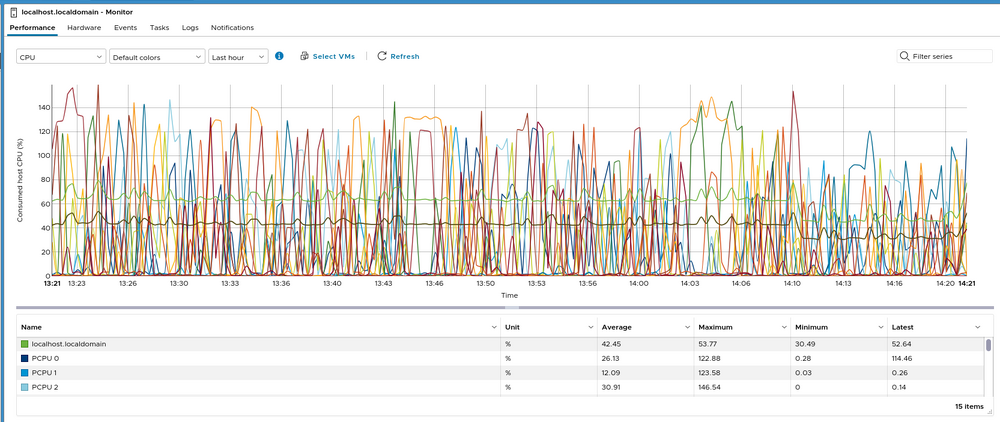Click the magnifier icon in Filter series
The height and width of the screenshot is (422, 1000).
[905, 57]
